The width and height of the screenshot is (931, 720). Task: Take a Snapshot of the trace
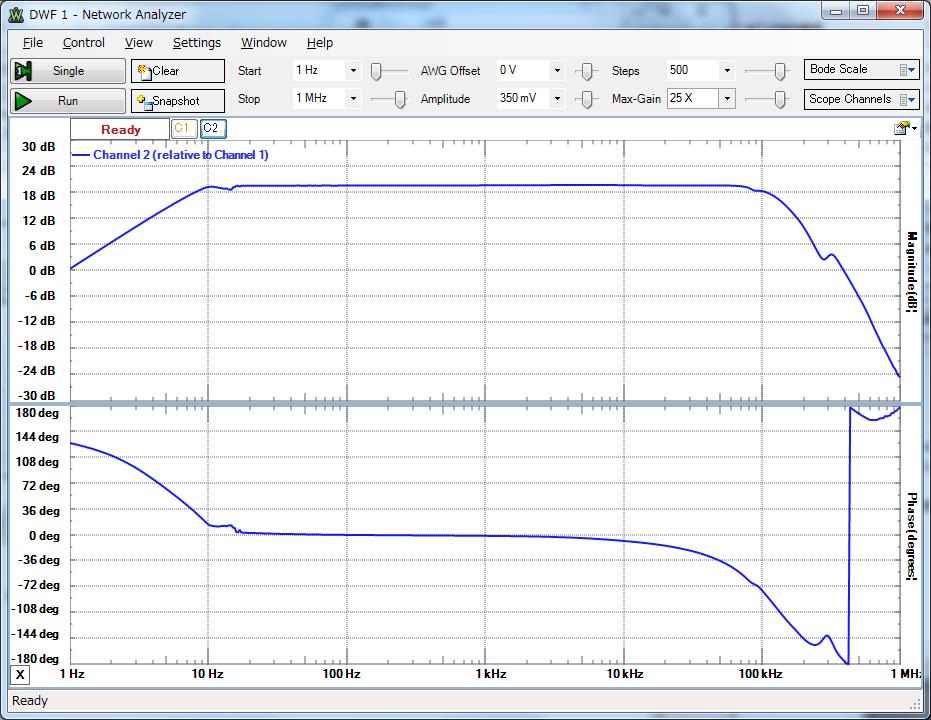tap(177, 101)
